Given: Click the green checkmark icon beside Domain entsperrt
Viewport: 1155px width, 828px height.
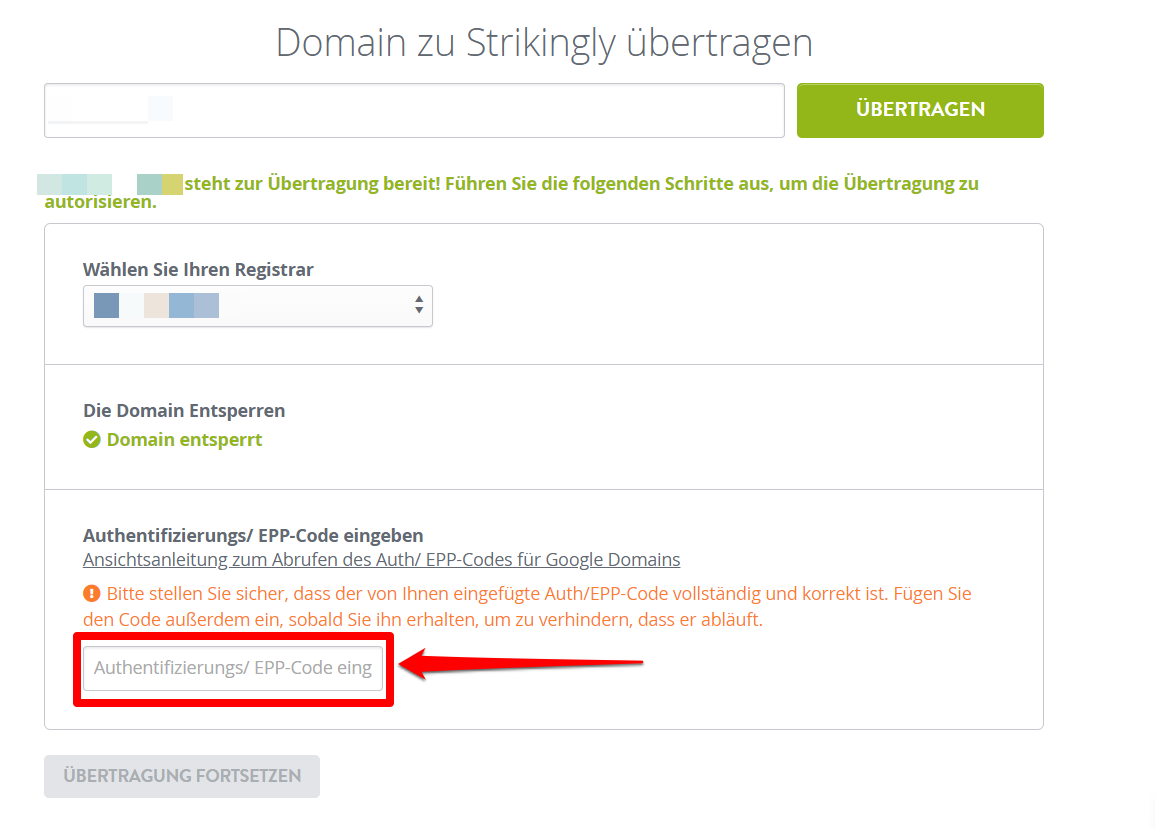Looking at the screenshot, I should (91, 440).
